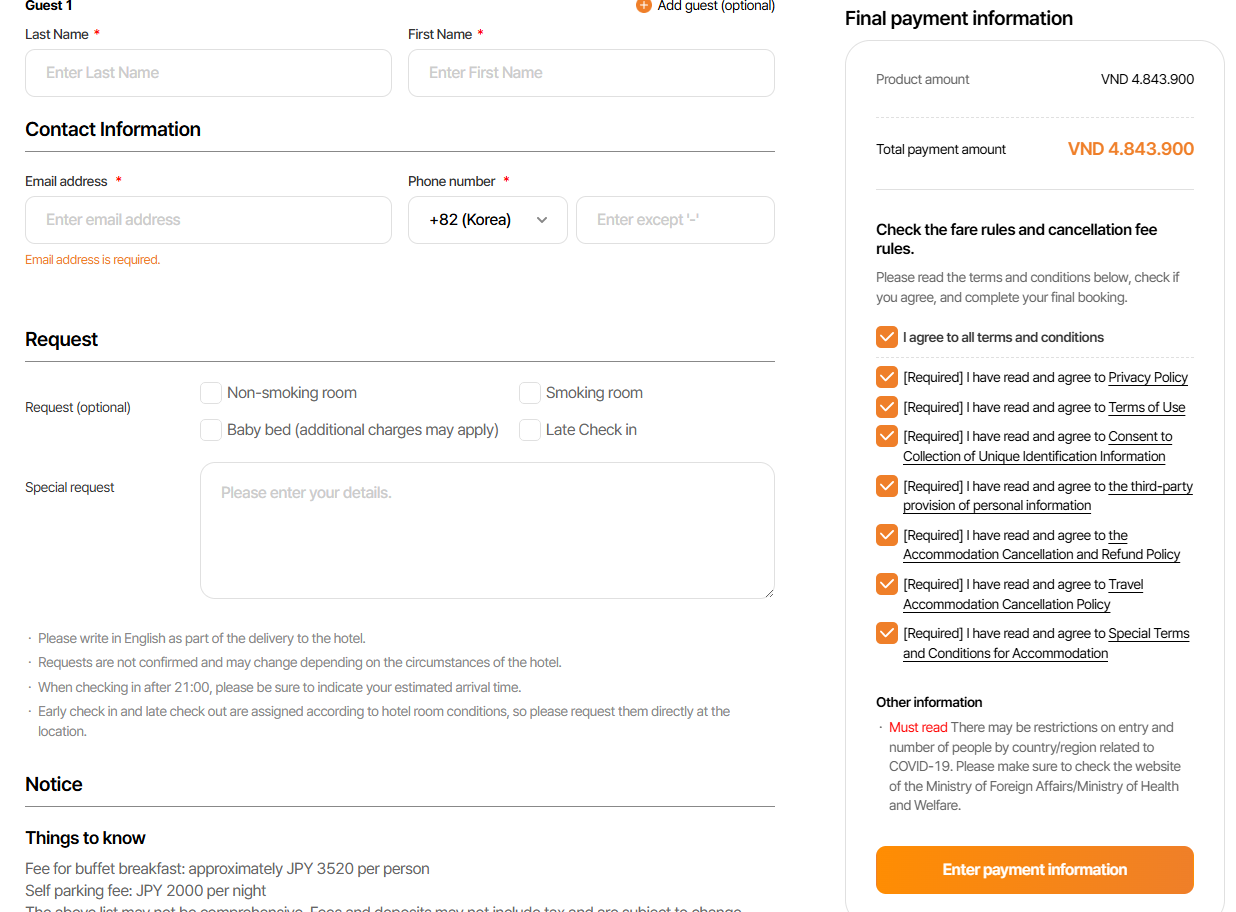Uncheck I agree to all terms
Viewport: 1236px width, 912px height.
coord(887,337)
